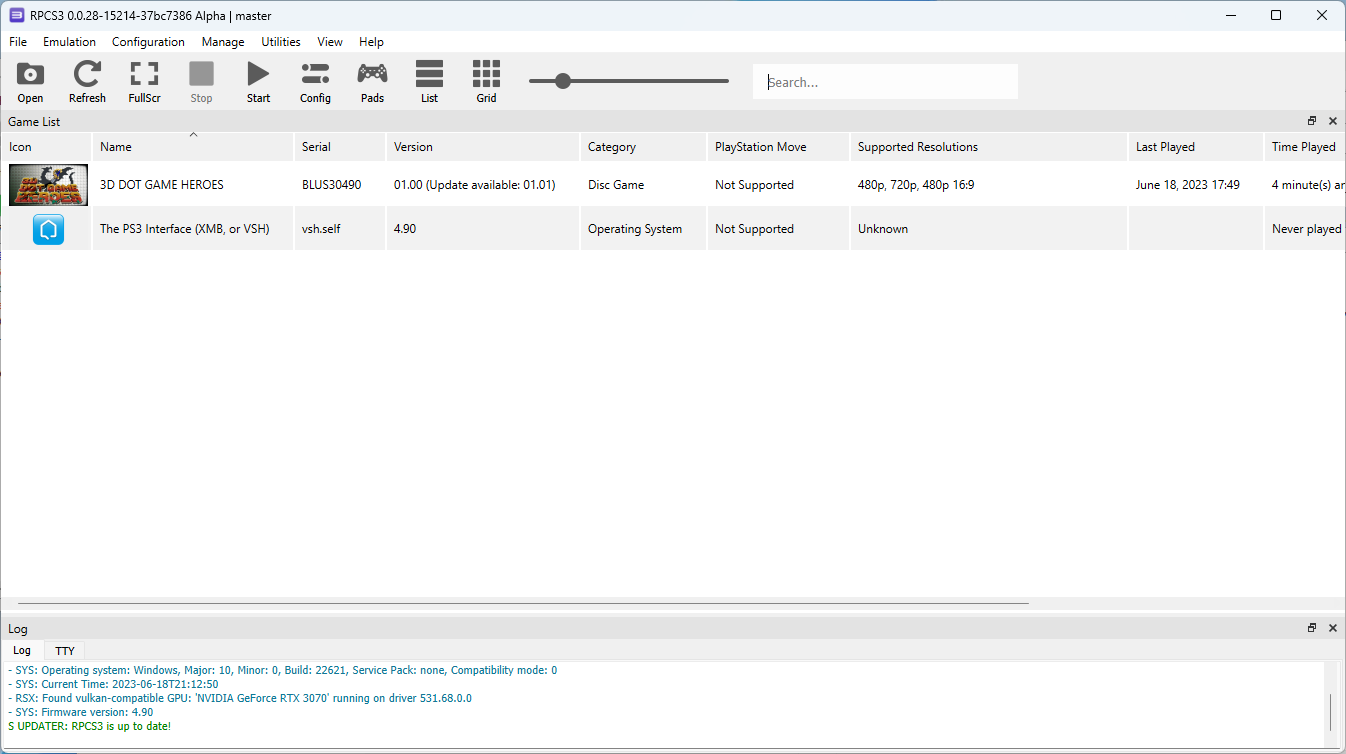Click the RPCS3 is up to date log line
This screenshot has height=754, width=1346.
point(89,726)
